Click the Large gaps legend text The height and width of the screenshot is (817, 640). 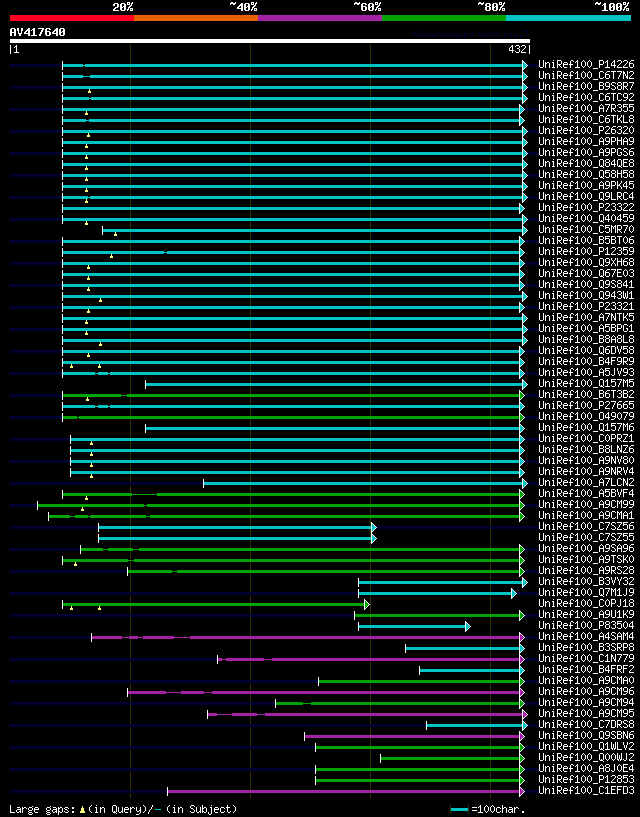click(44, 809)
